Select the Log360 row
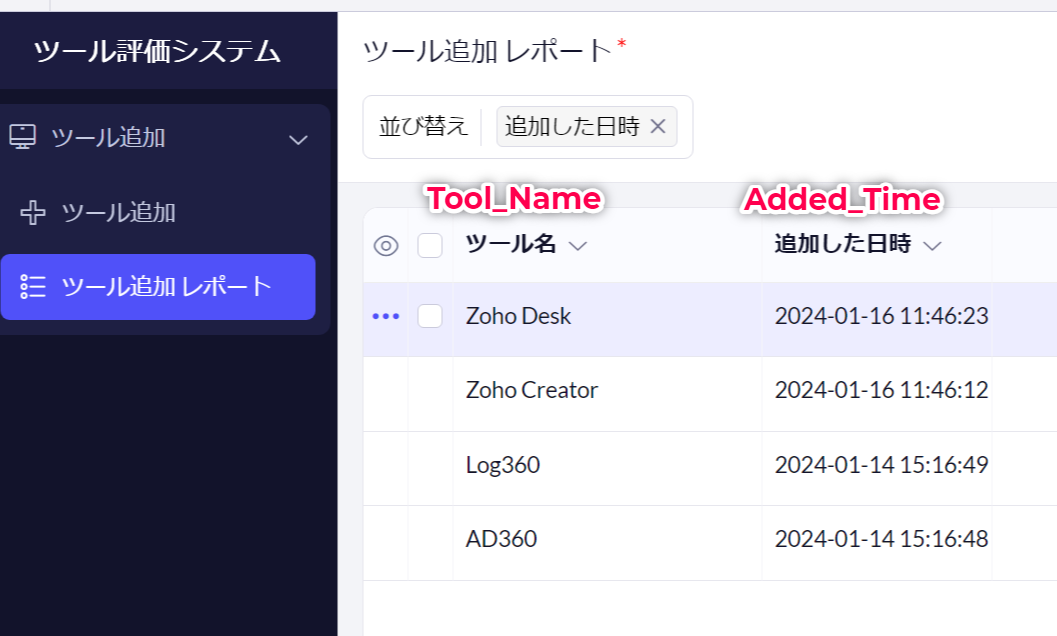 (503, 465)
